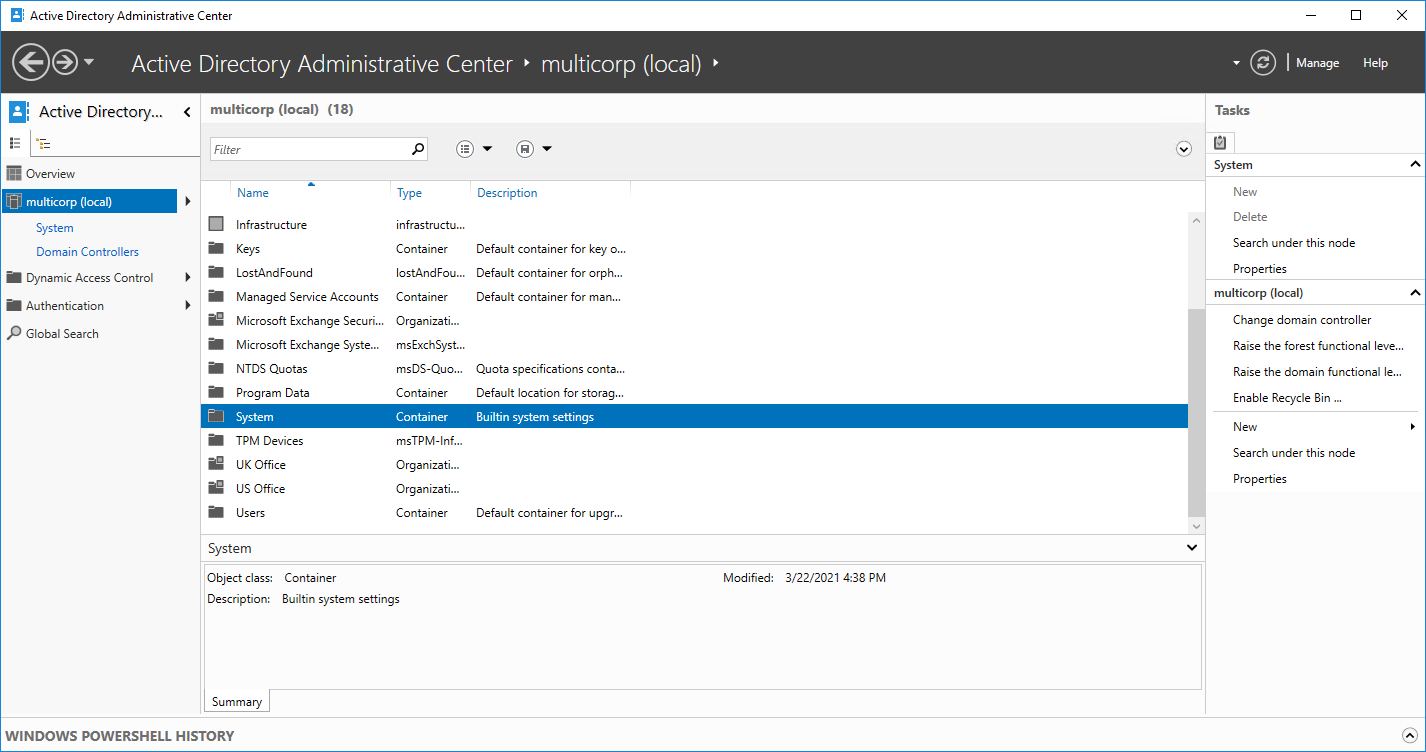1426x752 pixels.
Task: Select the NTDS Quotas folder icon
Action: click(x=216, y=368)
